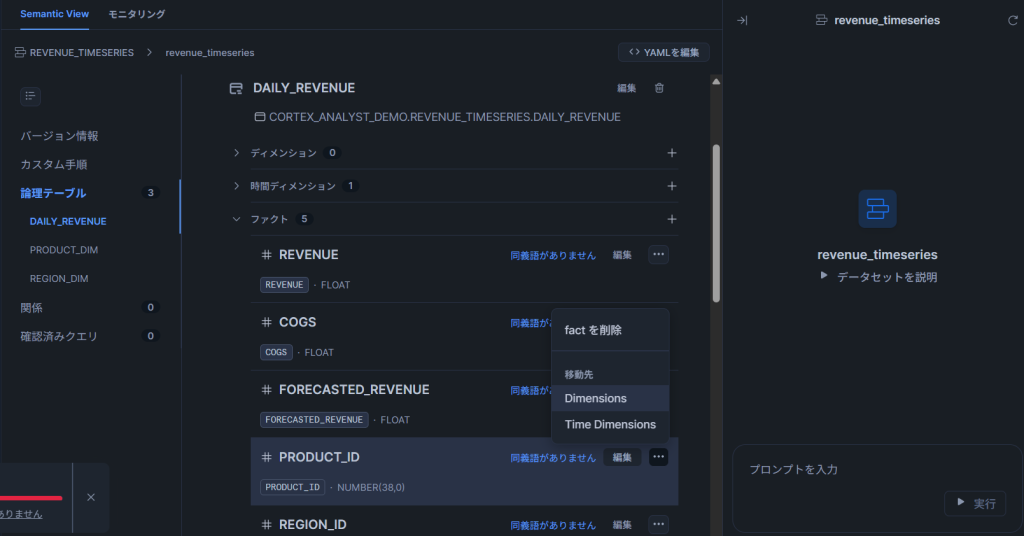Refresh the revenue_timeseries chat panel
The image size is (1024, 536).
(x=1012, y=20)
